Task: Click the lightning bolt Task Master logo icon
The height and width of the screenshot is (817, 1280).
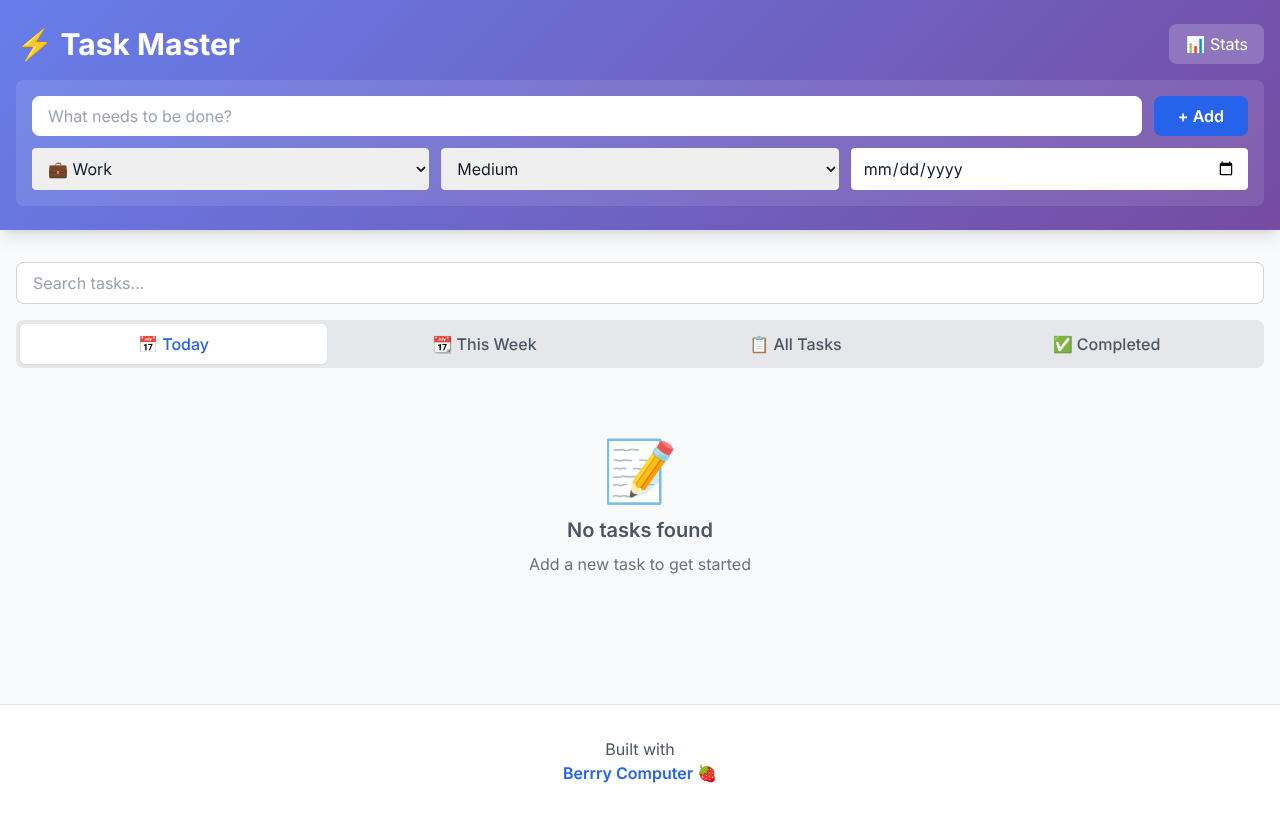Action: coord(33,44)
